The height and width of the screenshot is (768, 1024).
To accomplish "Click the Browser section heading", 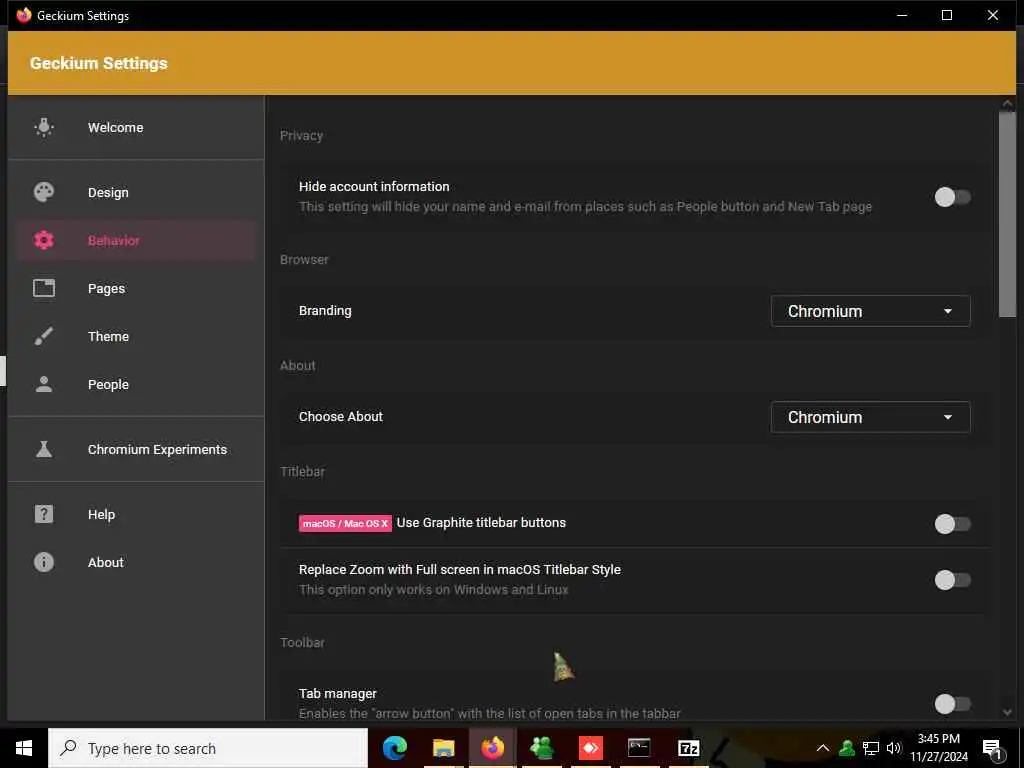I will [304, 259].
